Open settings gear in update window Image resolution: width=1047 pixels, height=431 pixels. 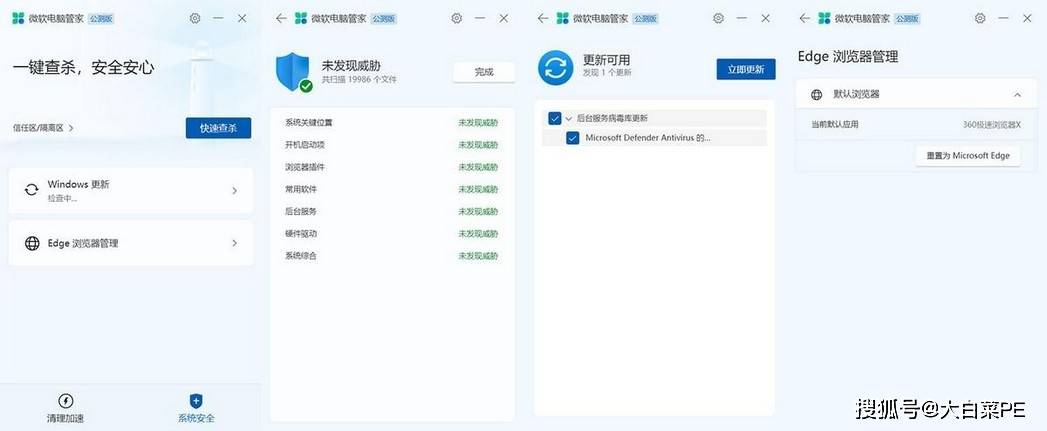pyautogui.click(x=718, y=19)
